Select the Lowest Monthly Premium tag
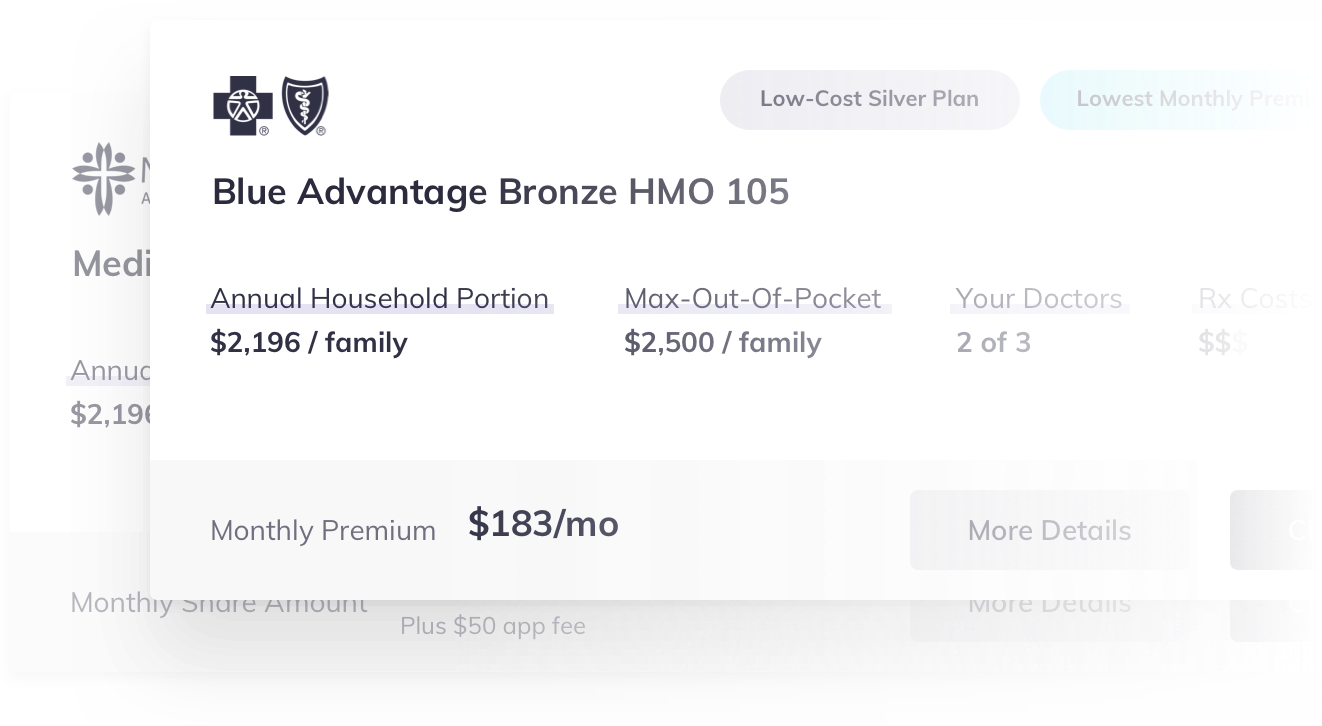 pos(1181,99)
